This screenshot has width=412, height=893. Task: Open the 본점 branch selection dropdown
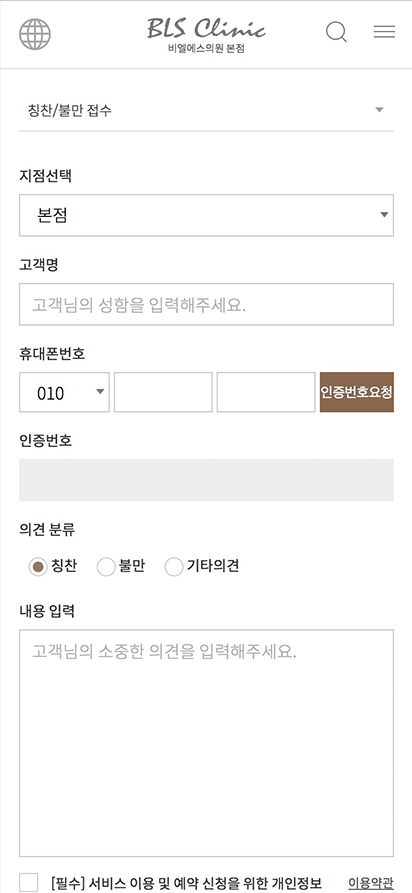[206, 215]
